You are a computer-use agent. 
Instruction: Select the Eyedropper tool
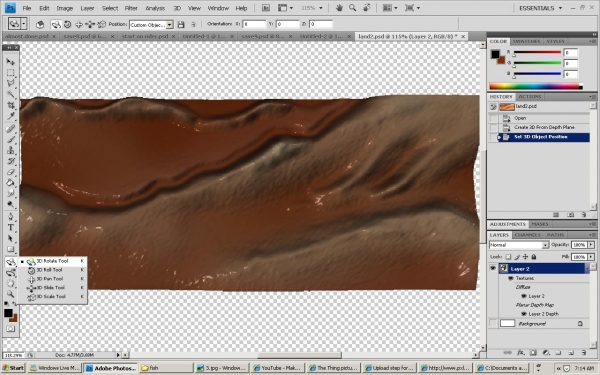click(x=10, y=116)
